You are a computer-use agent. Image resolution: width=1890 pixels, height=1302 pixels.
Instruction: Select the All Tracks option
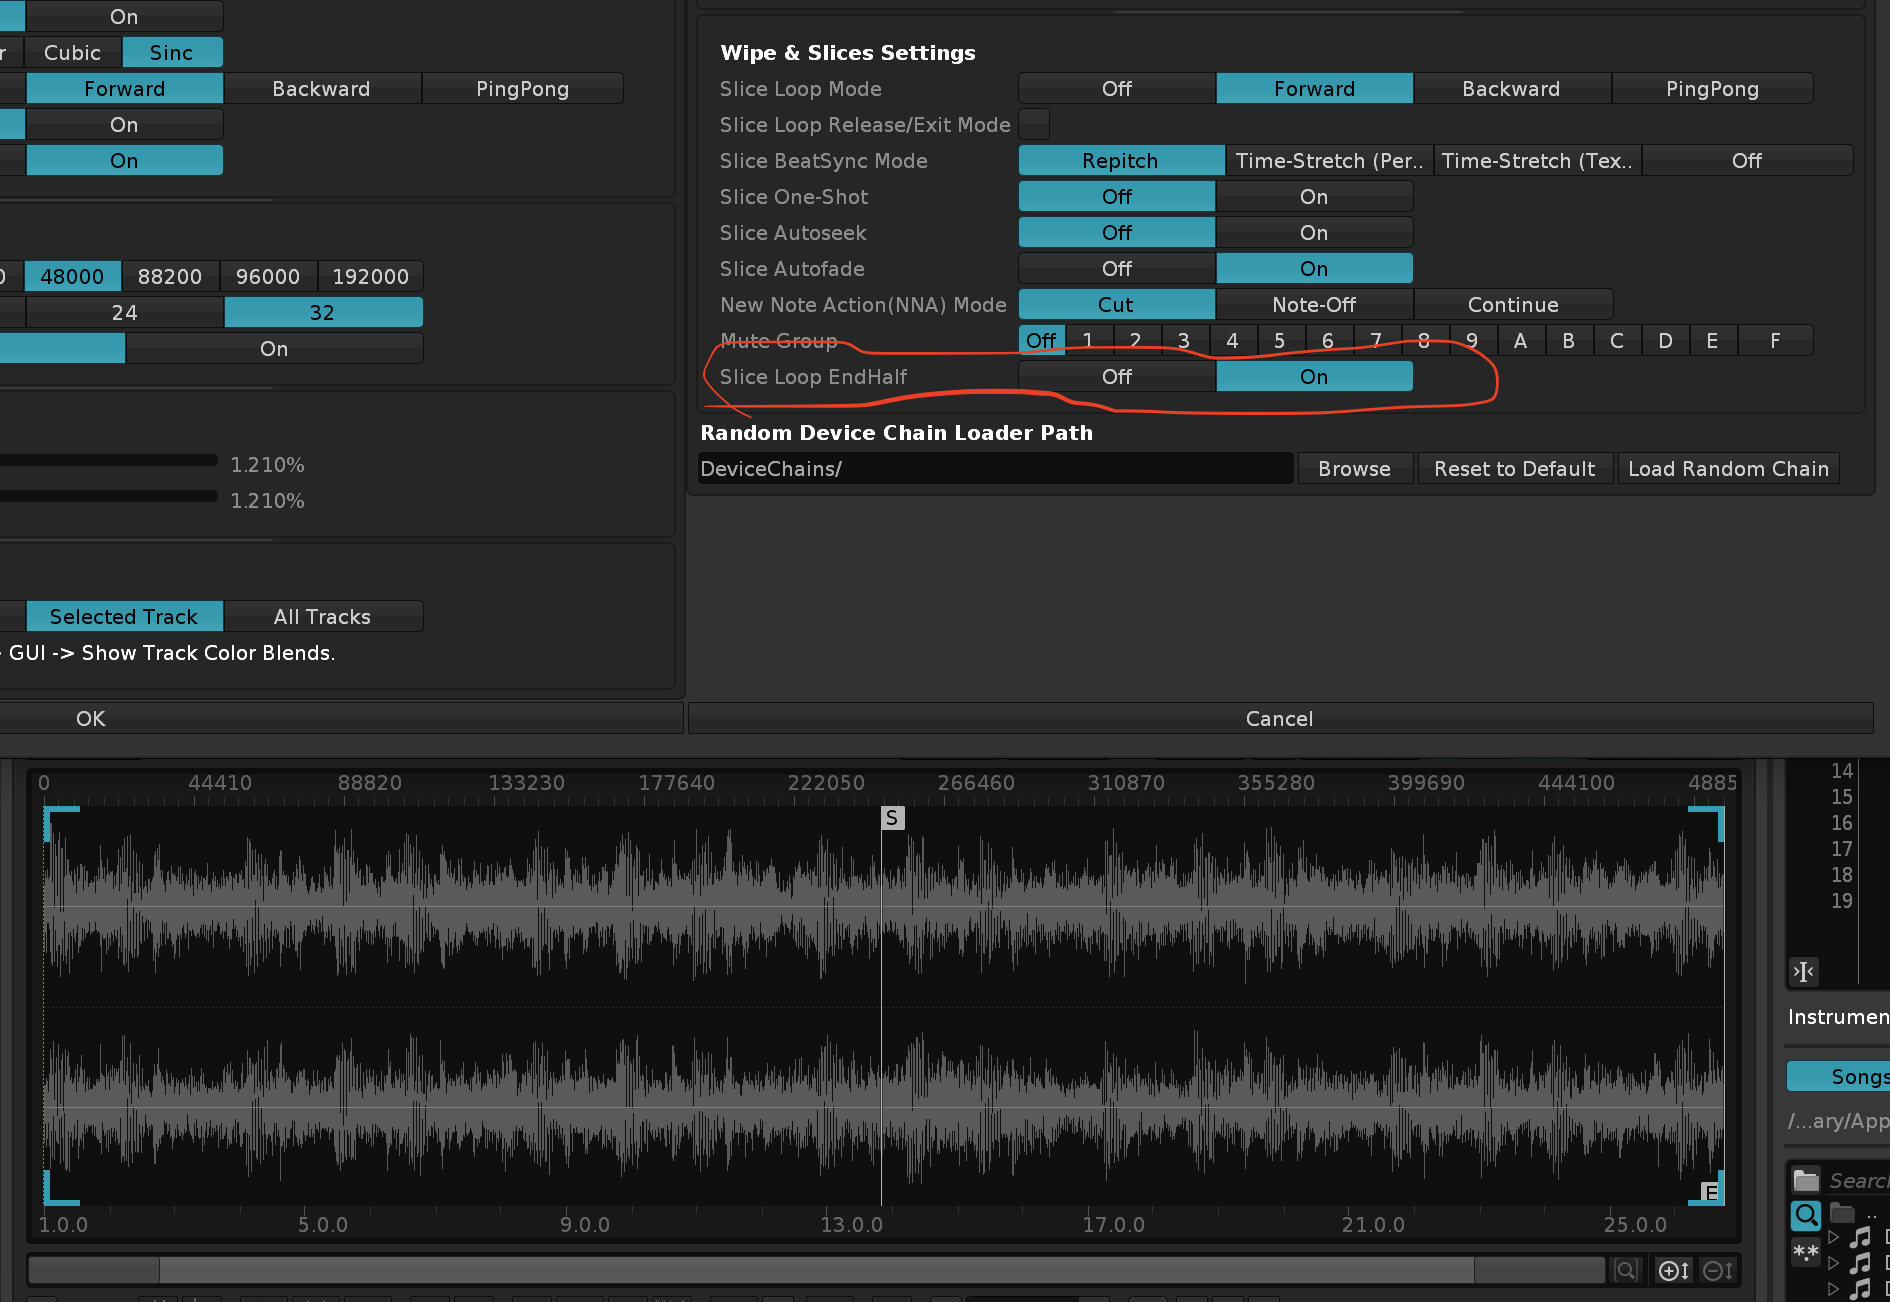pos(322,617)
